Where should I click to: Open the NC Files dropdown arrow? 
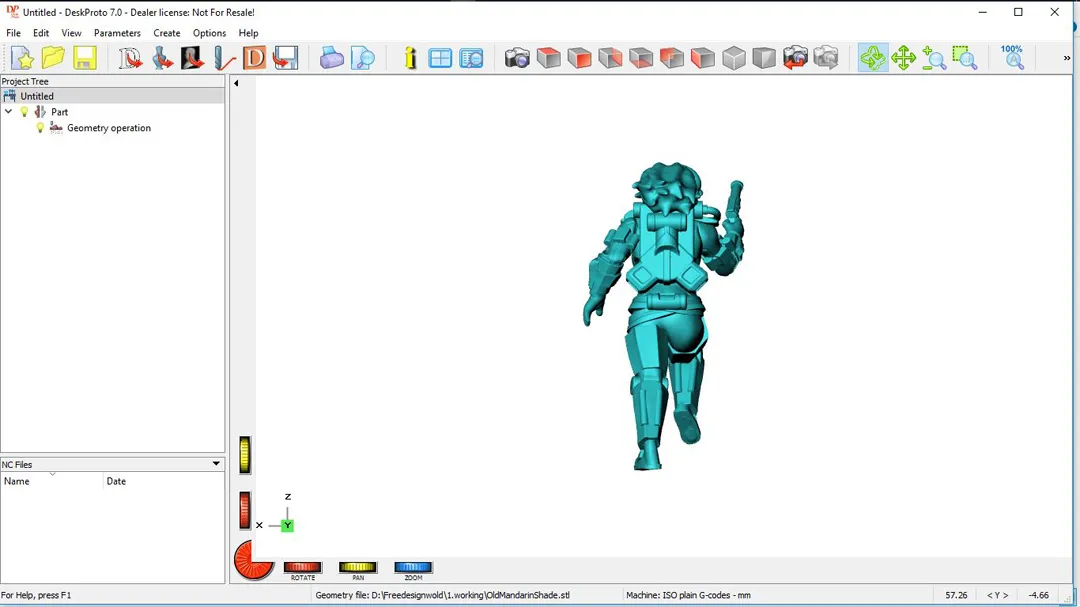pos(216,464)
